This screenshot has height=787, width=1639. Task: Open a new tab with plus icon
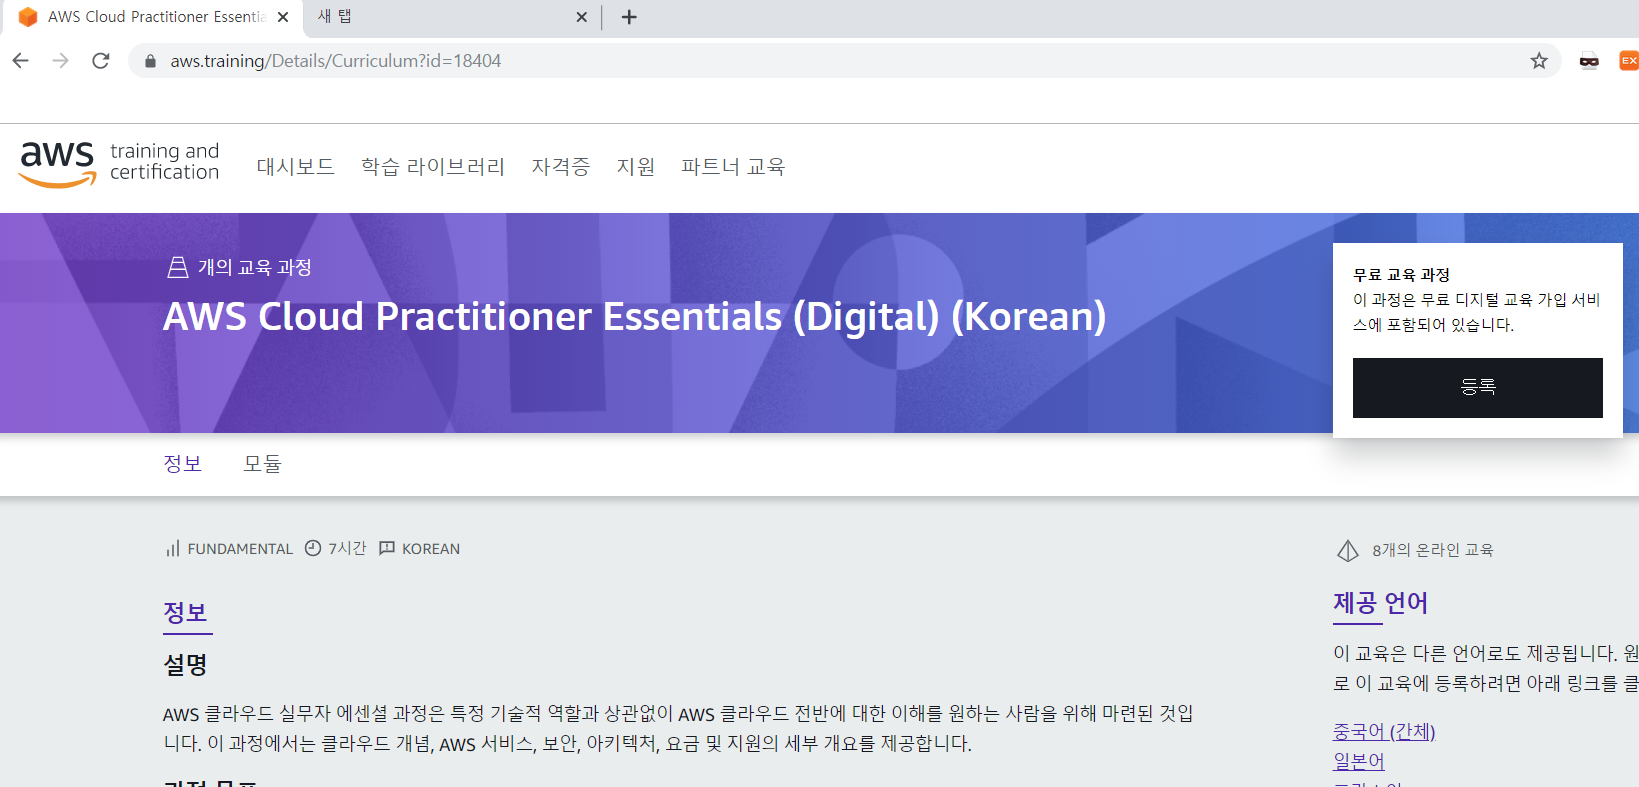click(629, 17)
